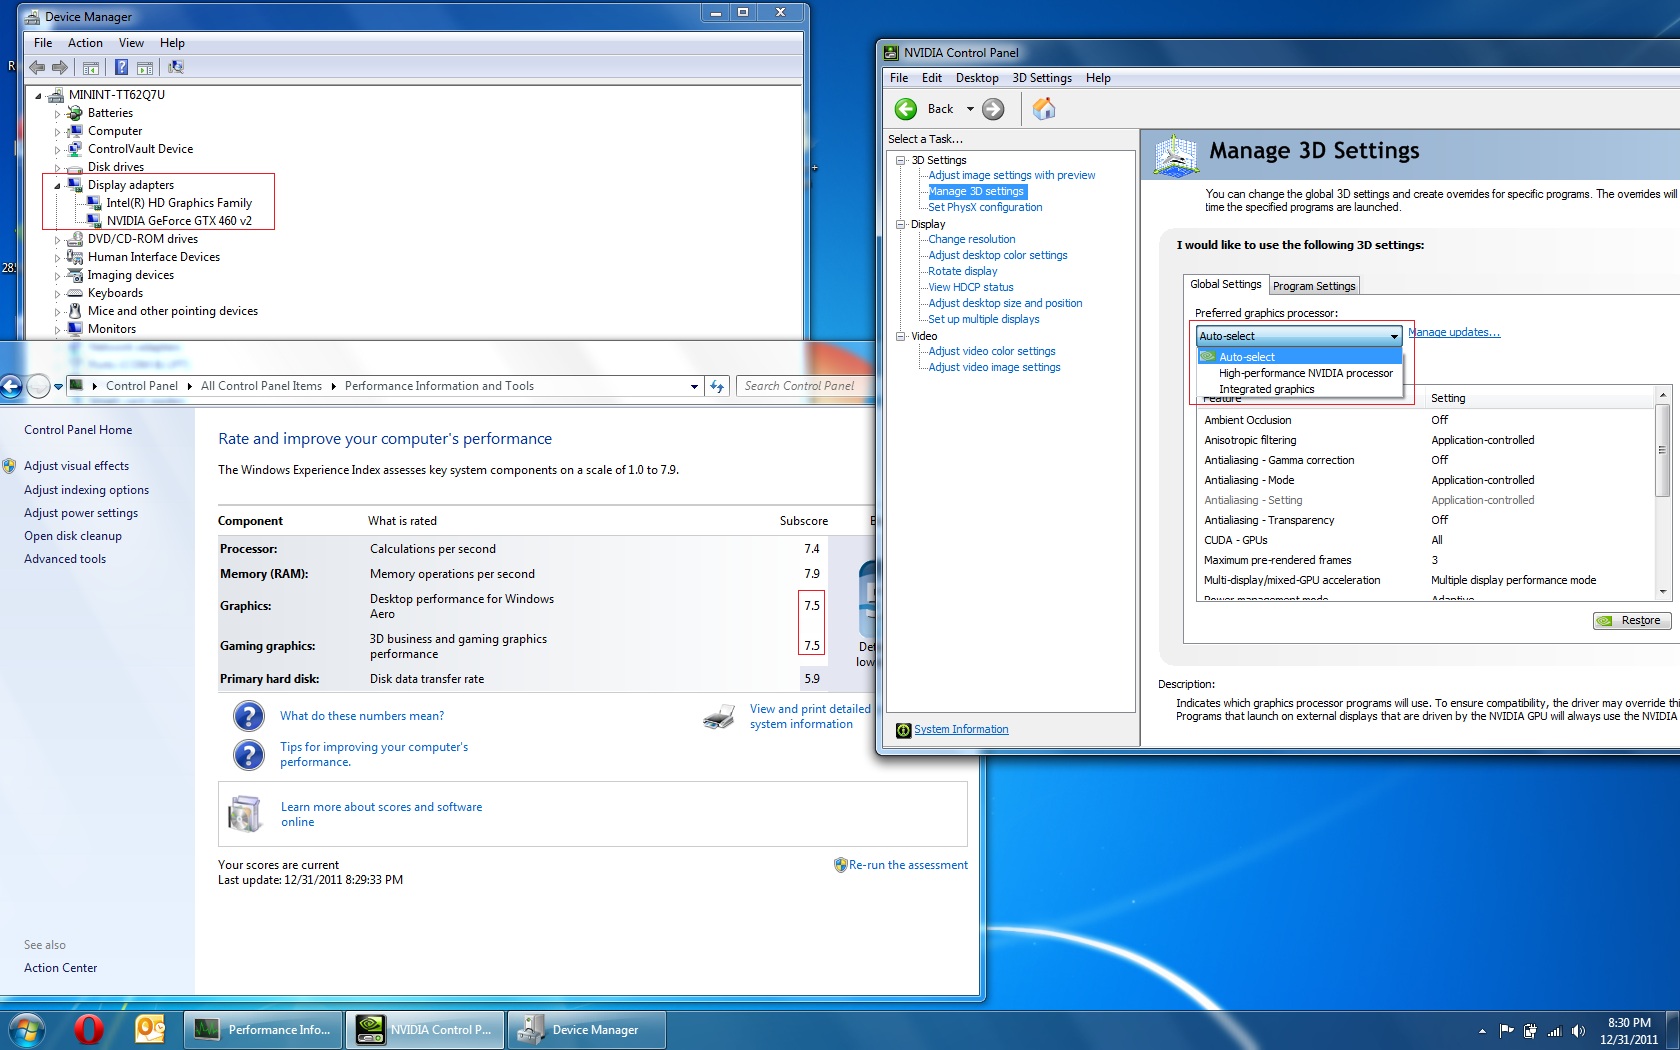The width and height of the screenshot is (1680, 1050).
Task: Click the Batteries device icon
Action: tap(75, 113)
